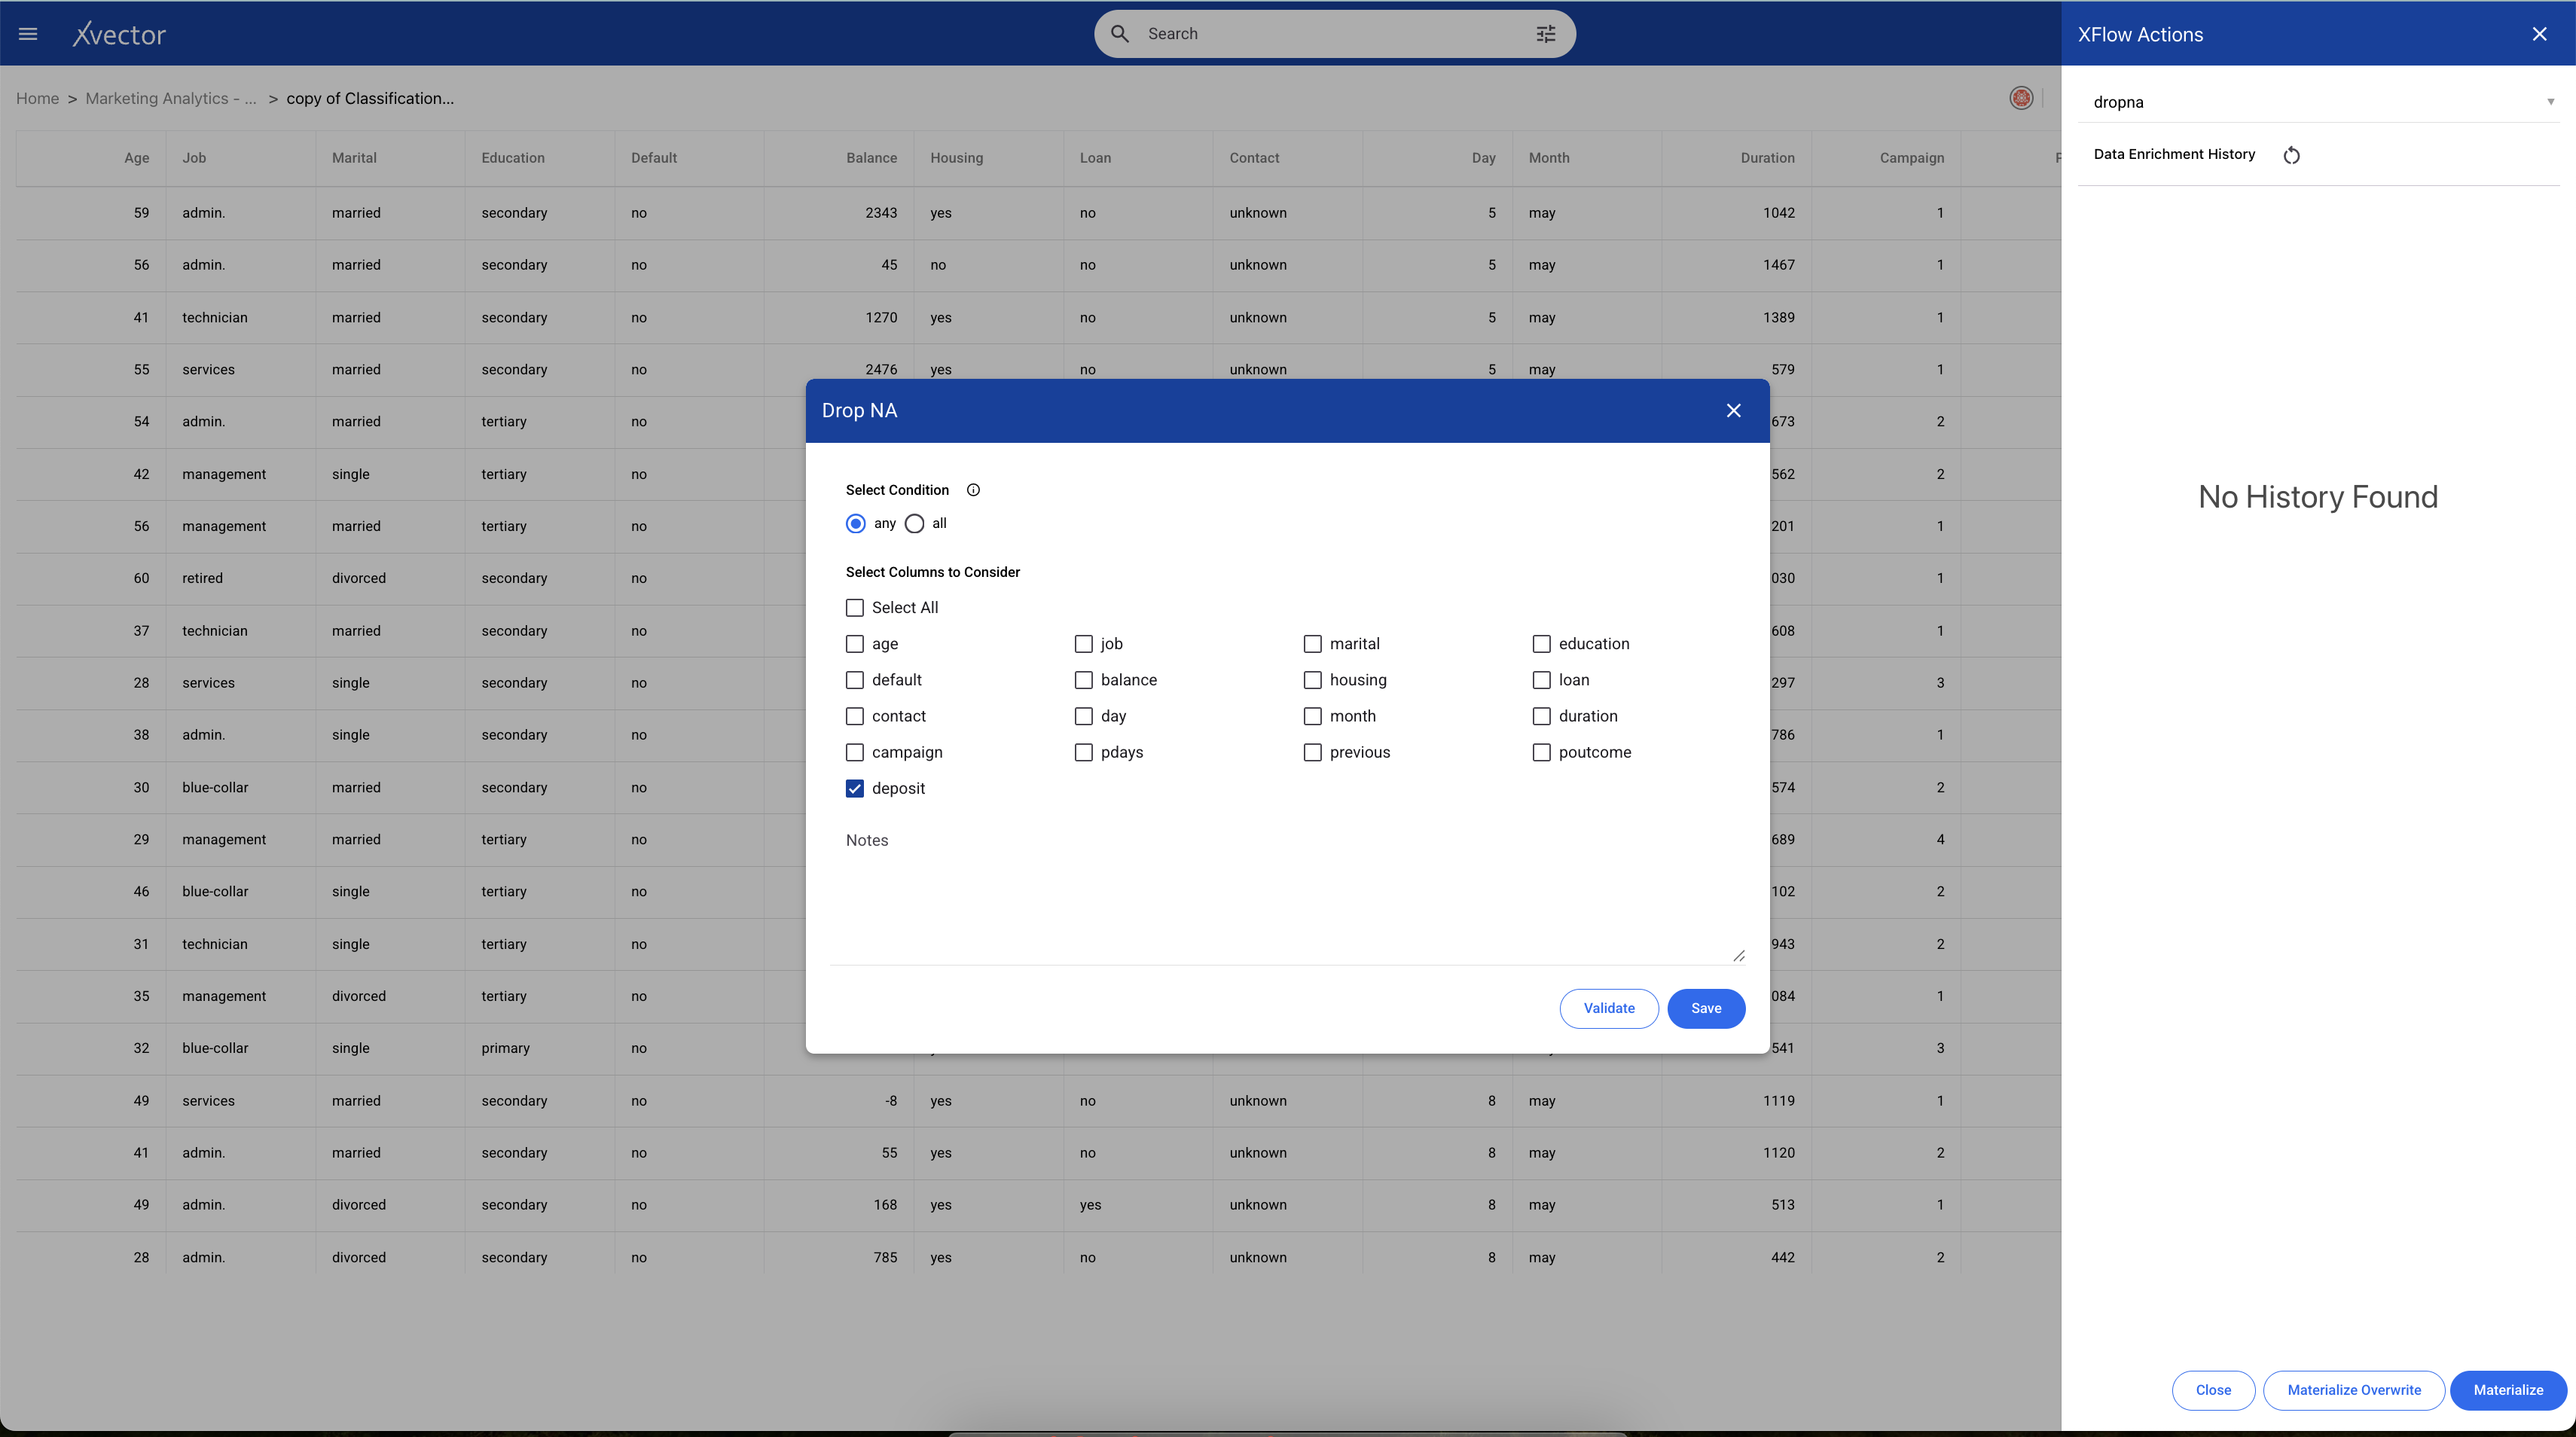Image resolution: width=2576 pixels, height=1437 pixels.
Task: Select the 'all' condition radio button
Action: coord(914,524)
